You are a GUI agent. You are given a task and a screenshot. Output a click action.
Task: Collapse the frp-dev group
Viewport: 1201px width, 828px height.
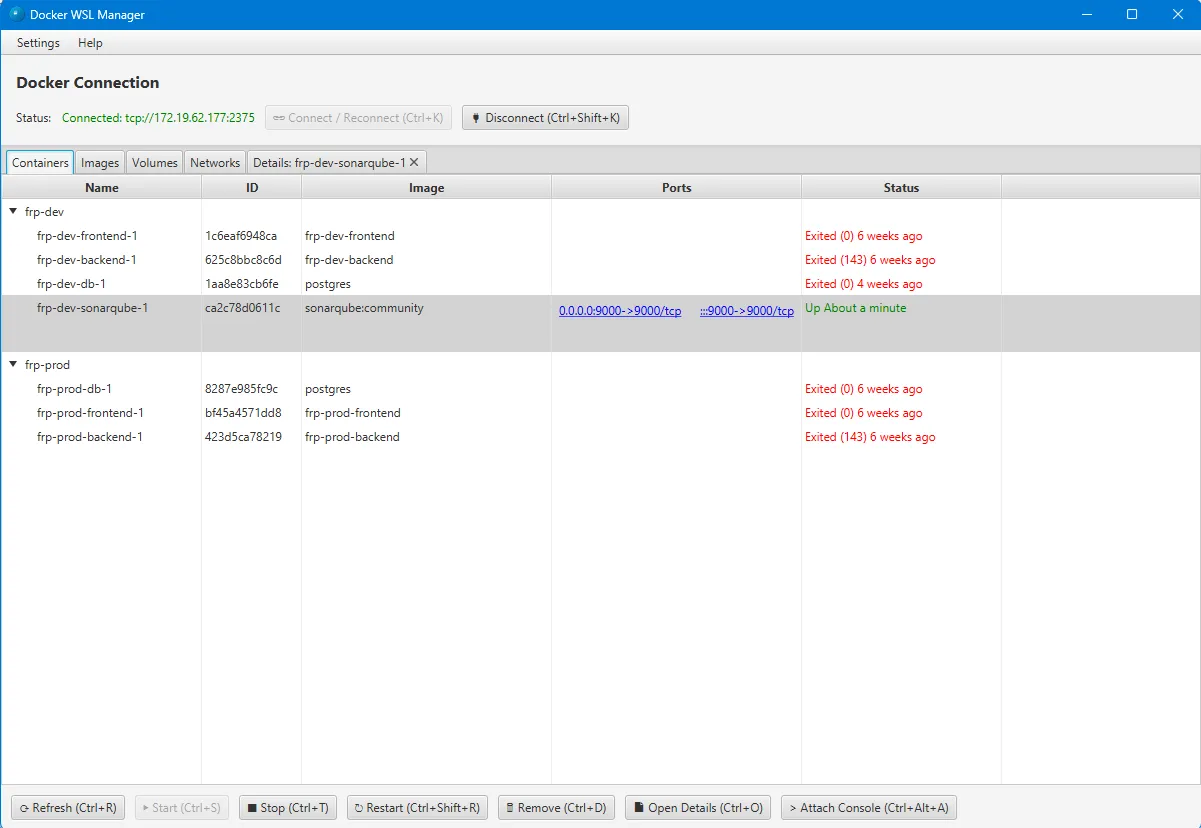point(13,212)
